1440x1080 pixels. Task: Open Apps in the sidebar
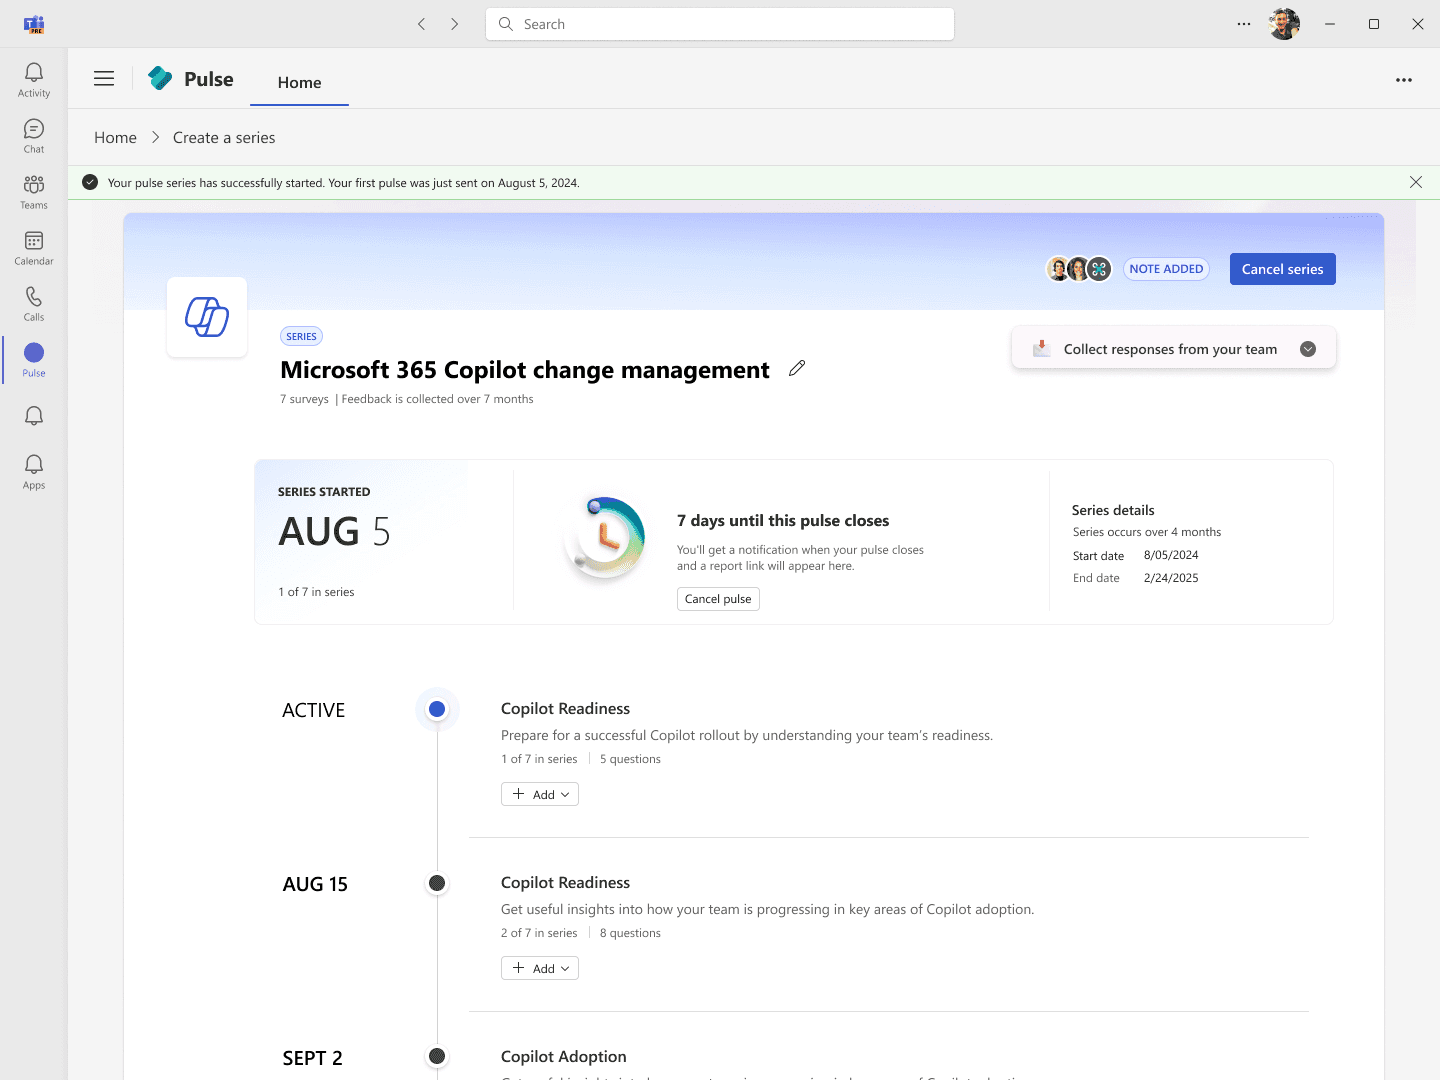[34, 472]
